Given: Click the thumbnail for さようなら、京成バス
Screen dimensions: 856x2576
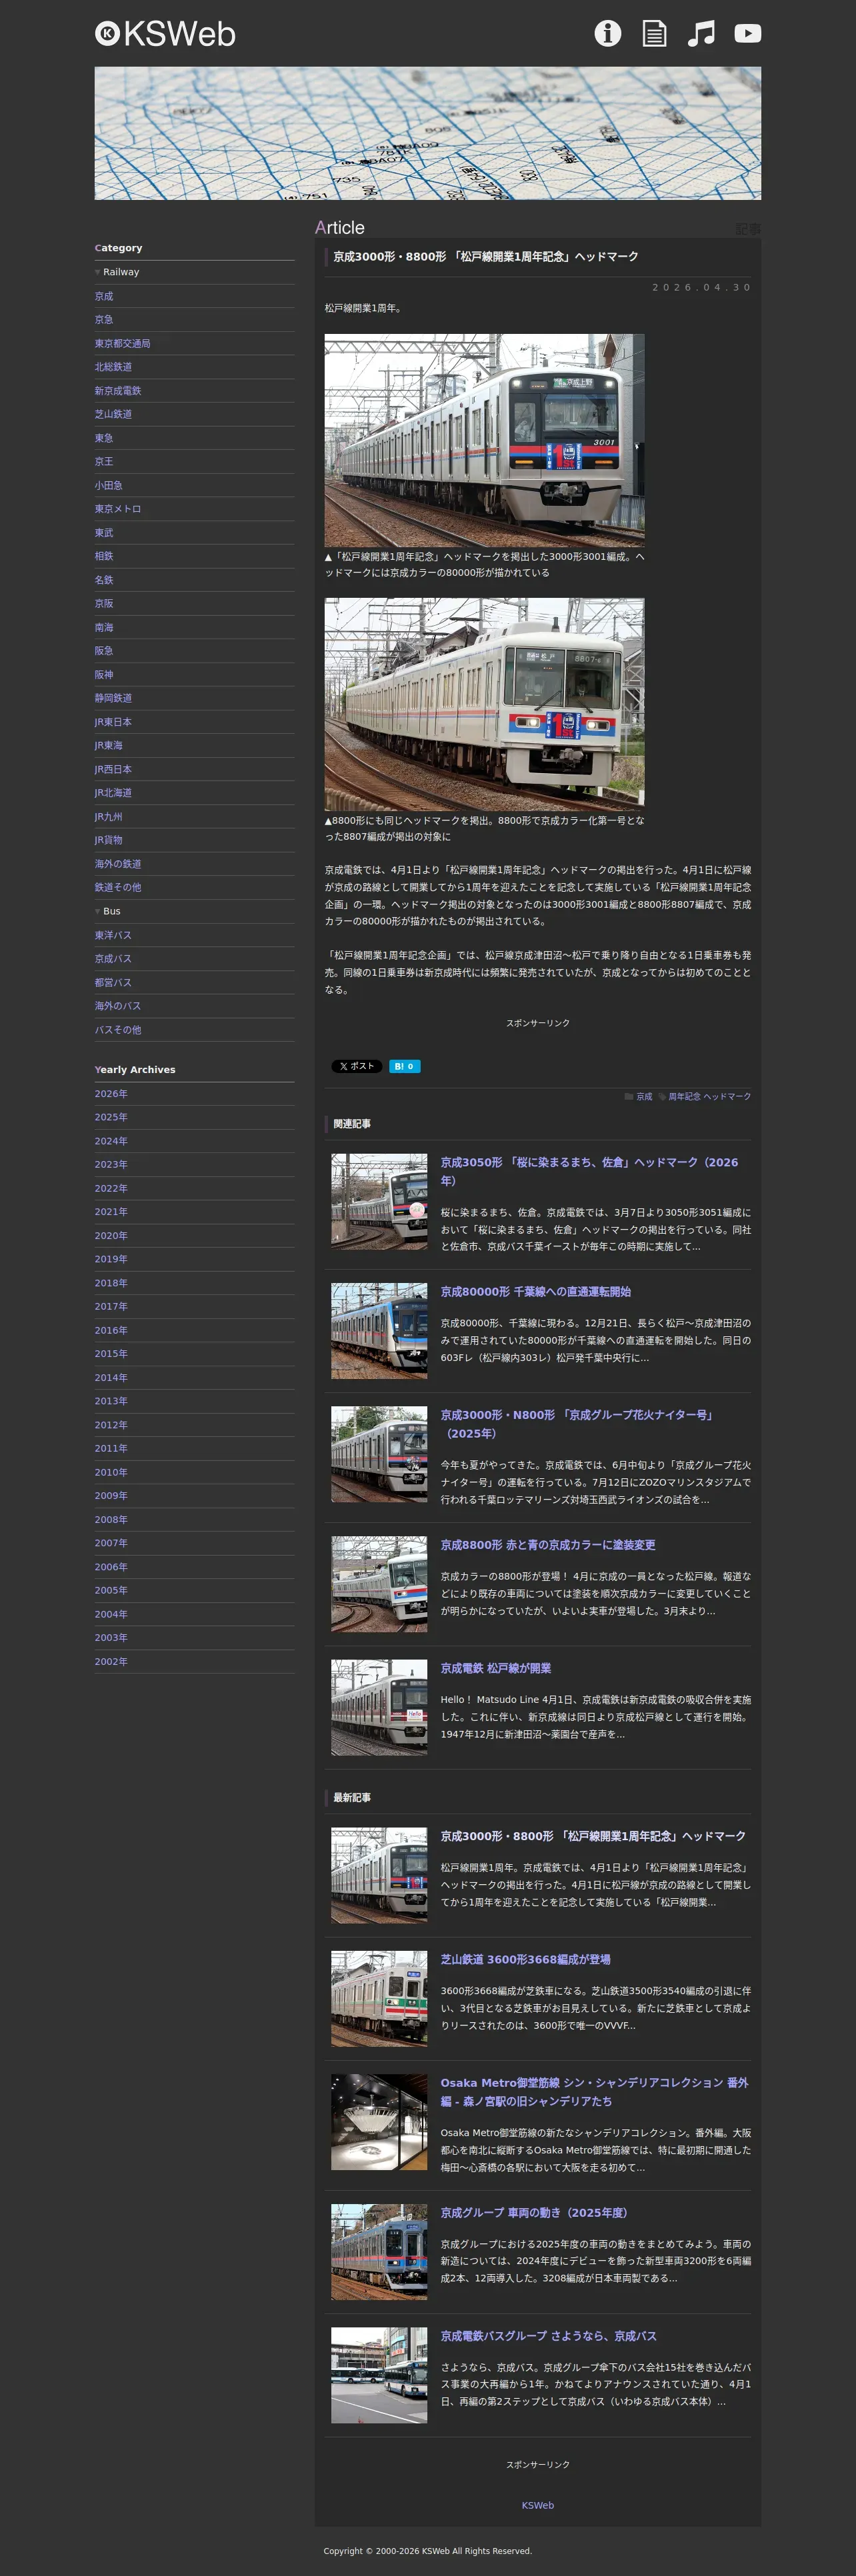Looking at the screenshot, I should [x=379, y=2375].
